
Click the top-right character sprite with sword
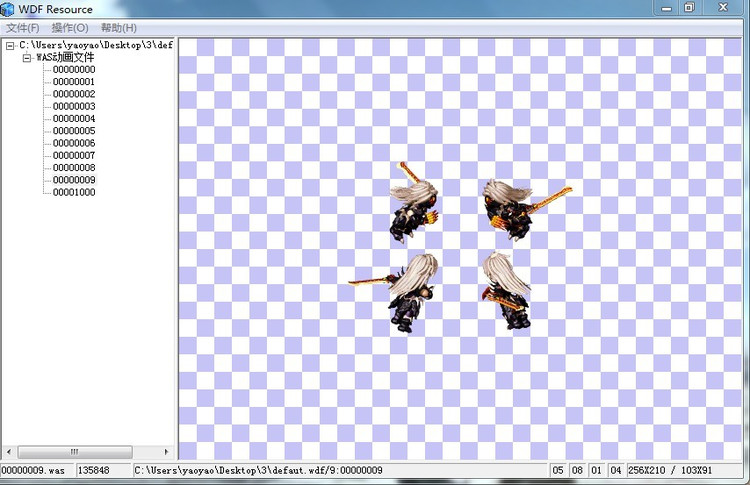(510, 207)
